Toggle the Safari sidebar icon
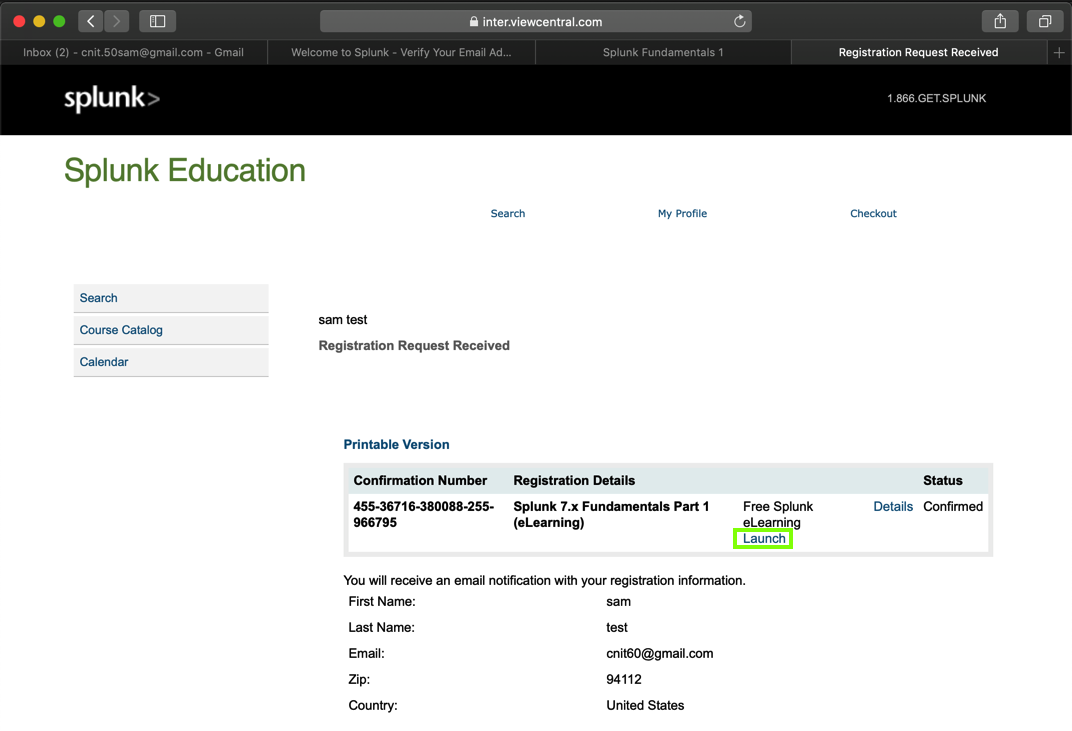 tap(157, 21)
